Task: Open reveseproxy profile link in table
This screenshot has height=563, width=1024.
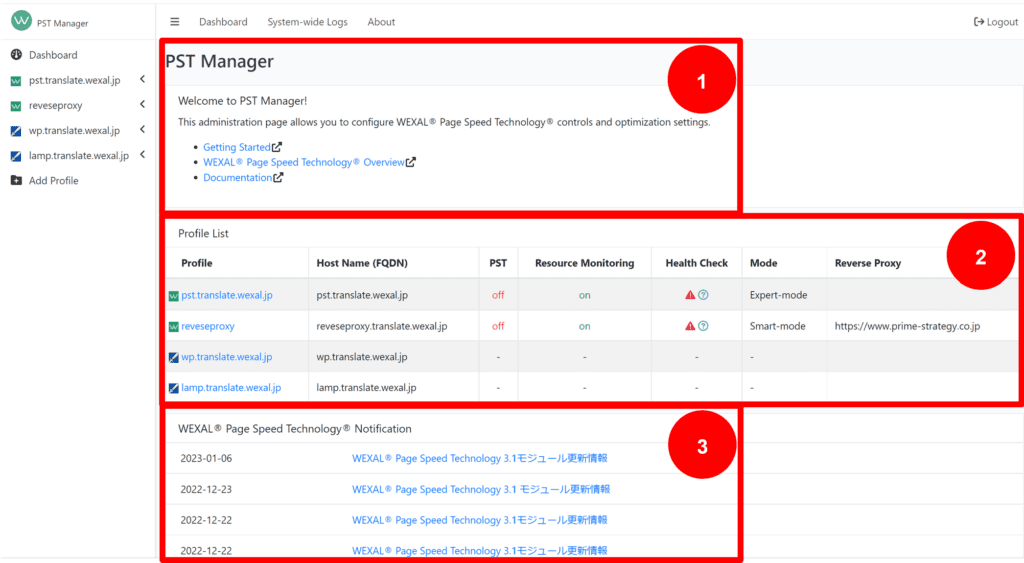Action: pyautogui.click(x=208, y=326)
